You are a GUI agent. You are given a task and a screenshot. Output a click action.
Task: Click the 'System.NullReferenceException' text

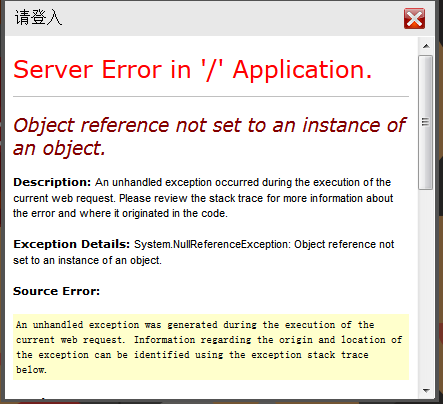click(x=212, y=244)
